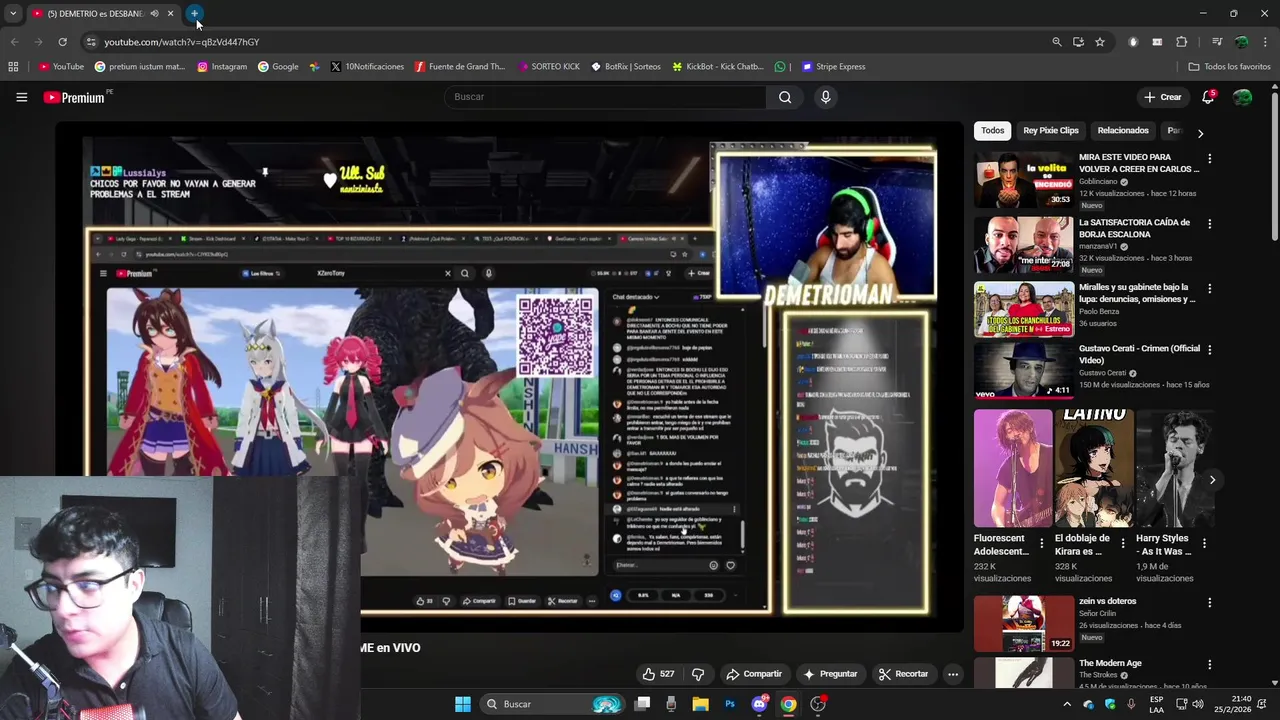This screenshot has width=1280, height=720.
Task: Open YouTube notifications bell
Action: coord(1208,97)
